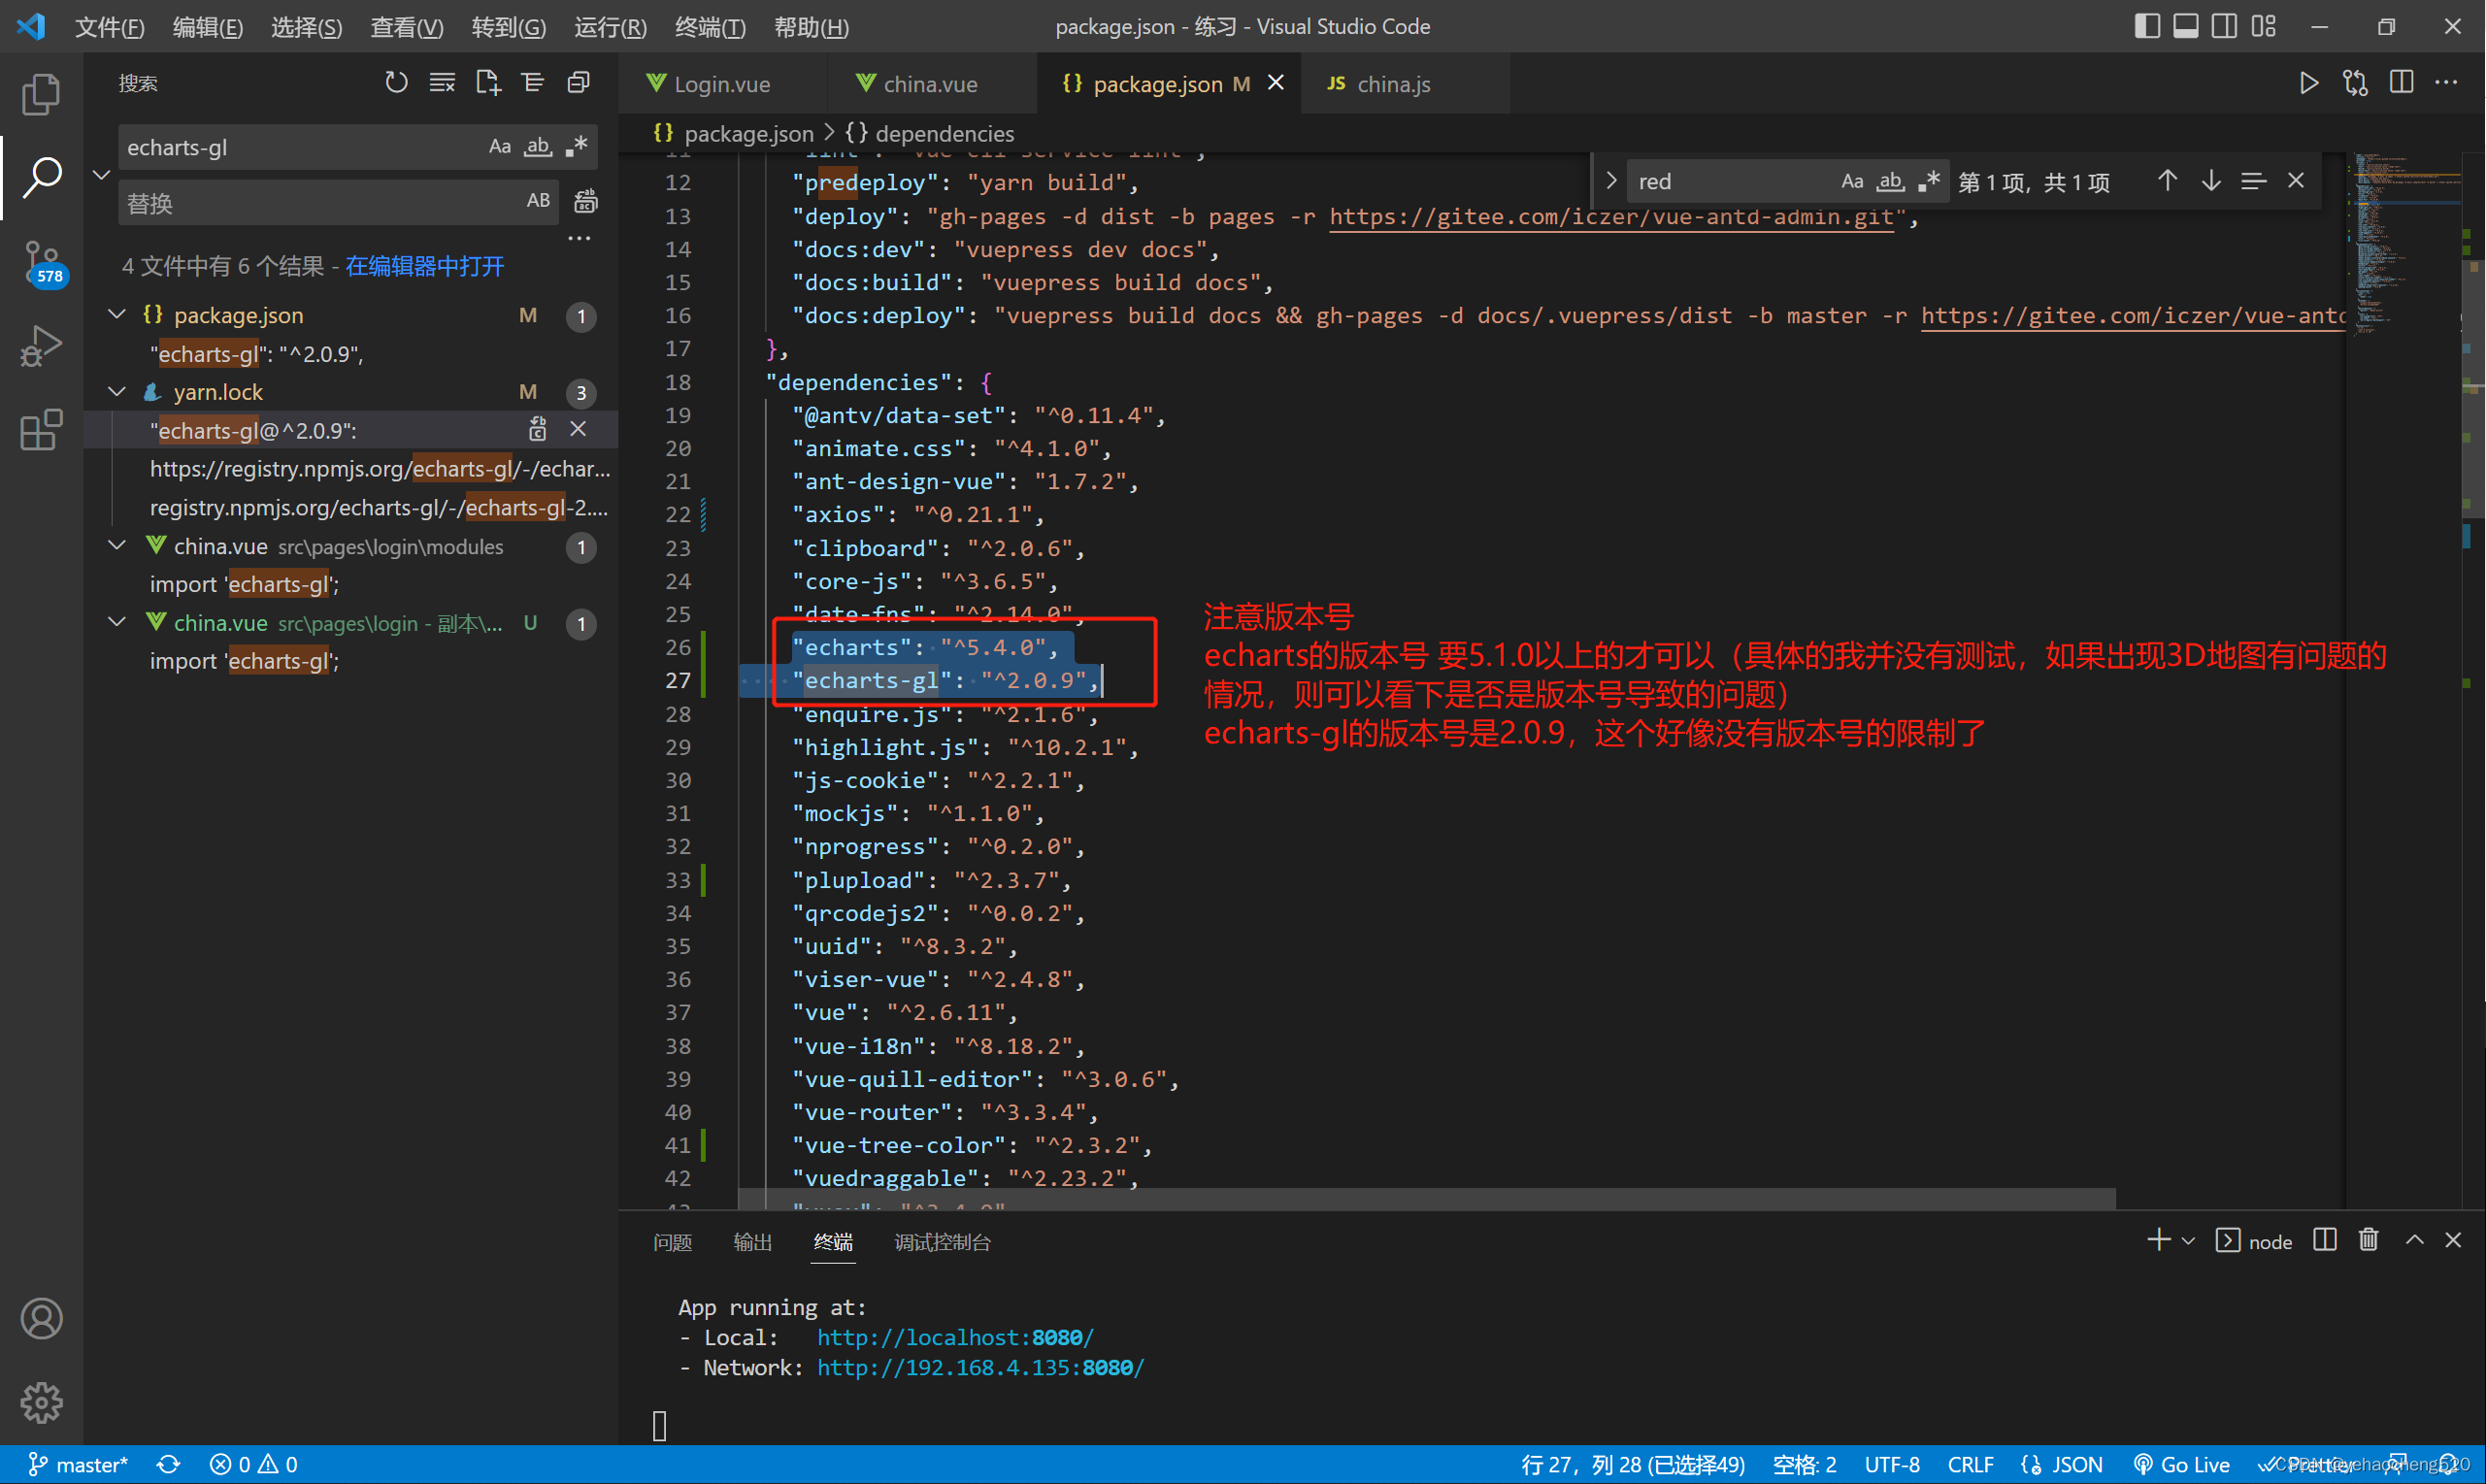The image size is (2486, 1484).
Task: Go to previous find match
Action: point(2167,181)
